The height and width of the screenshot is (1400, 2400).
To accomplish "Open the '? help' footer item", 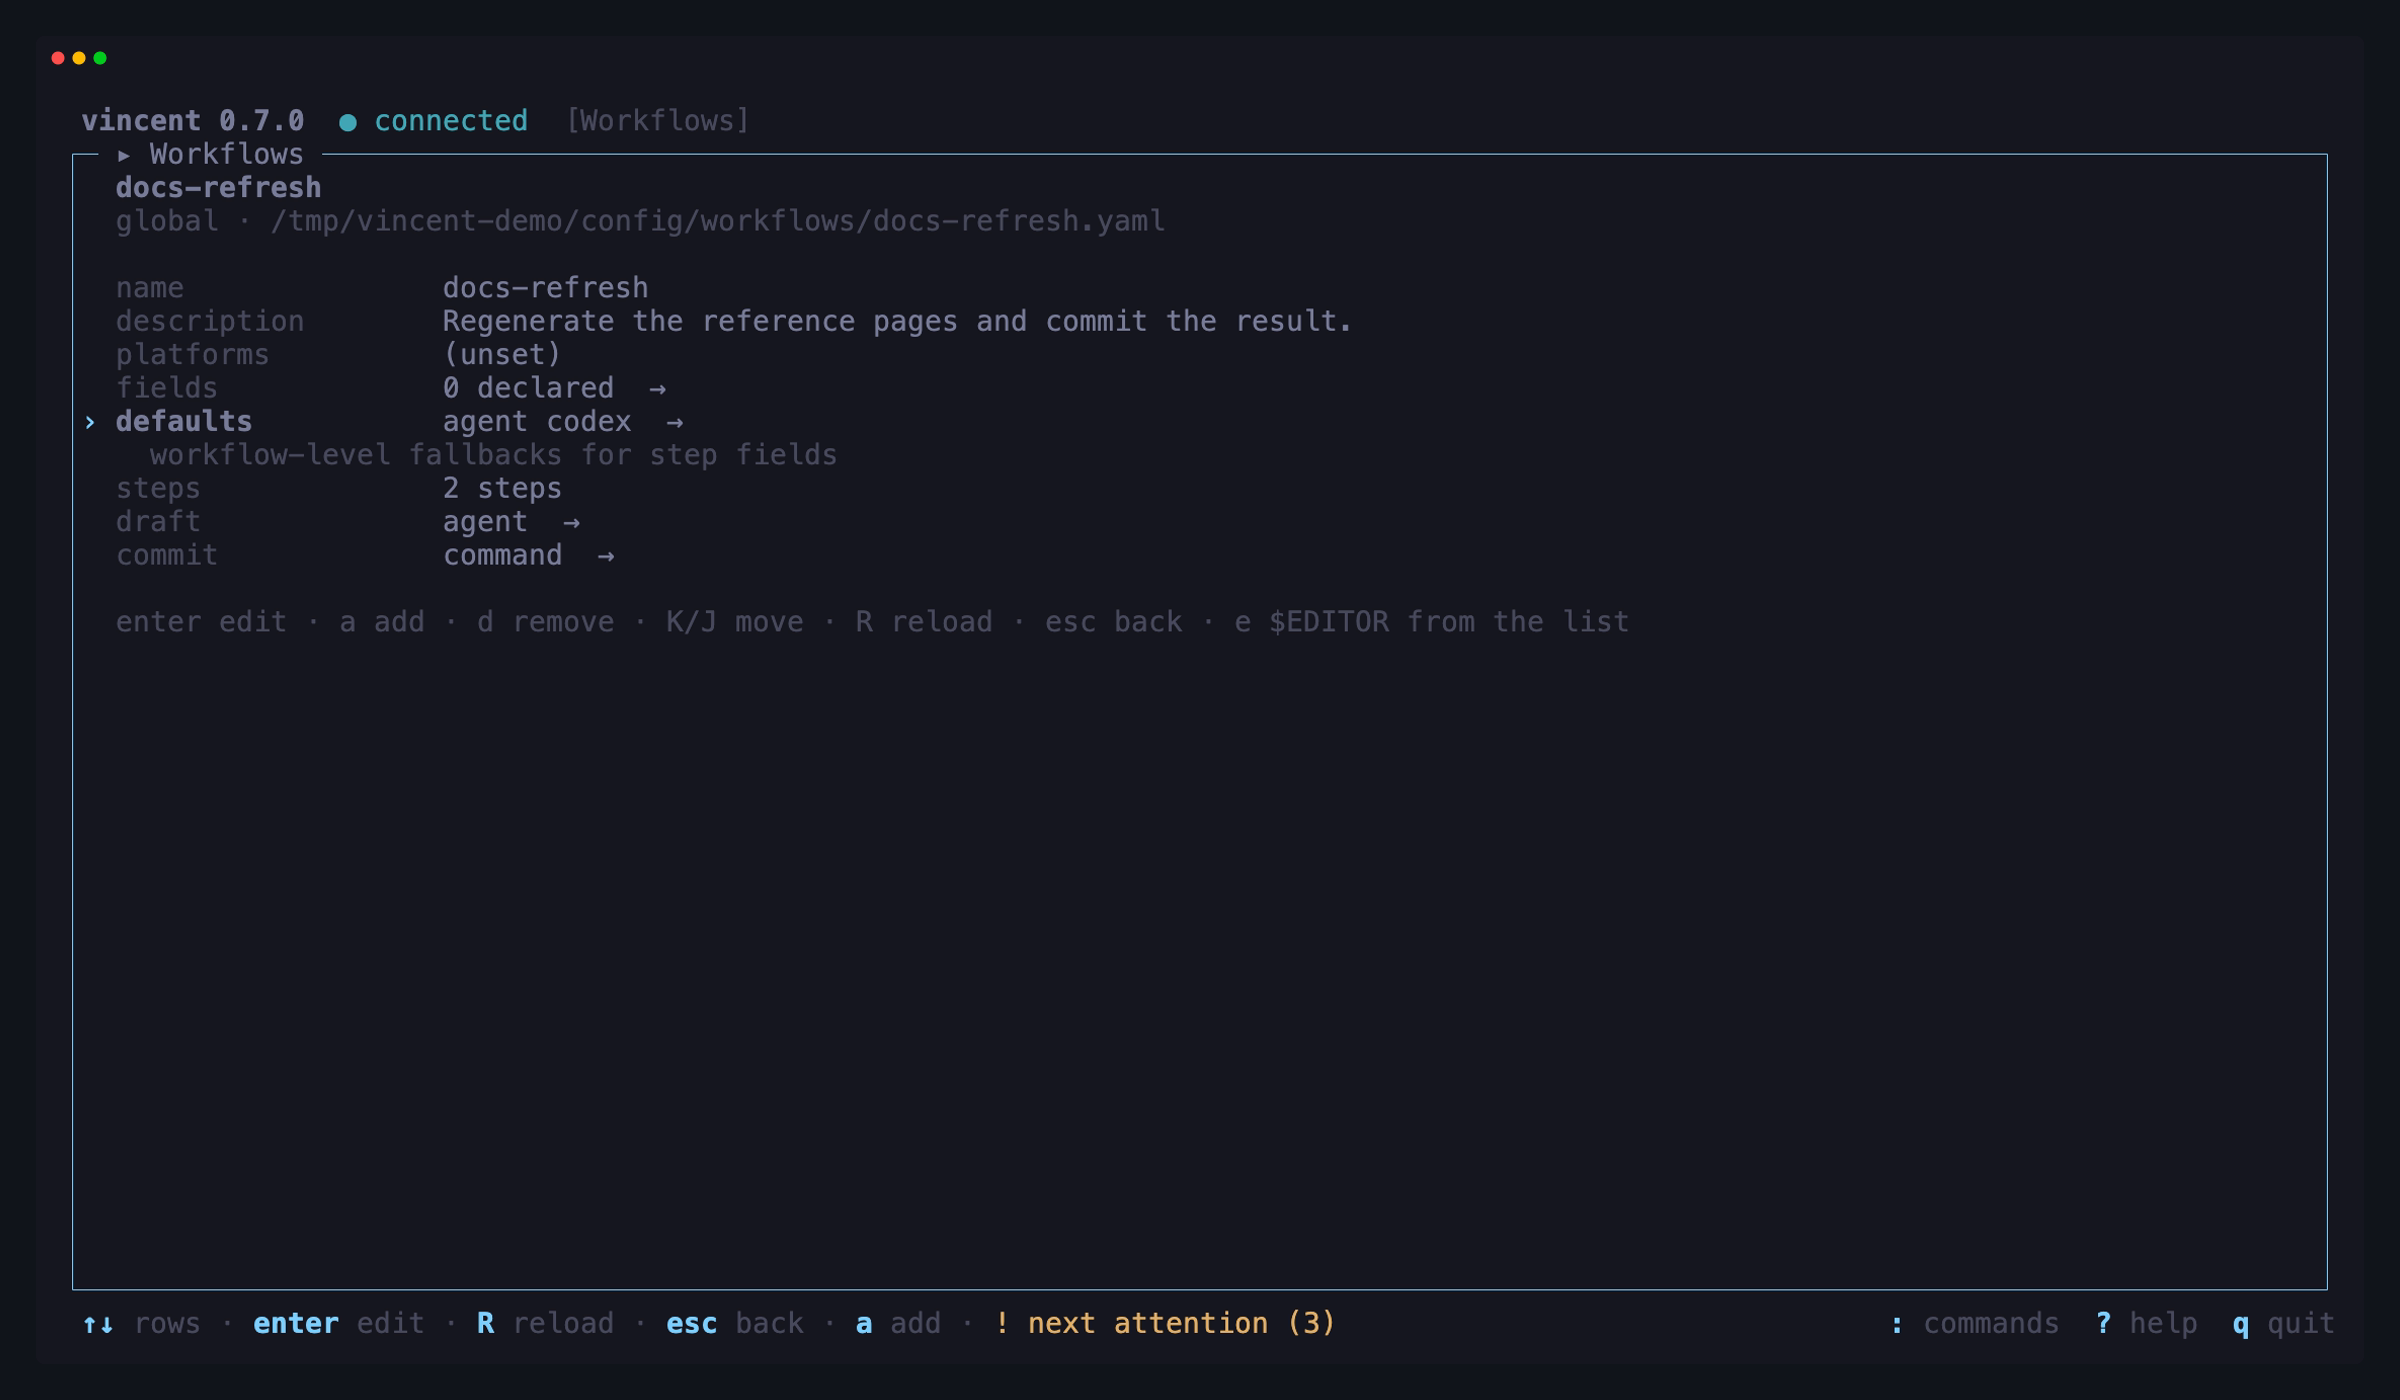I will (x=2146, y=1323).
